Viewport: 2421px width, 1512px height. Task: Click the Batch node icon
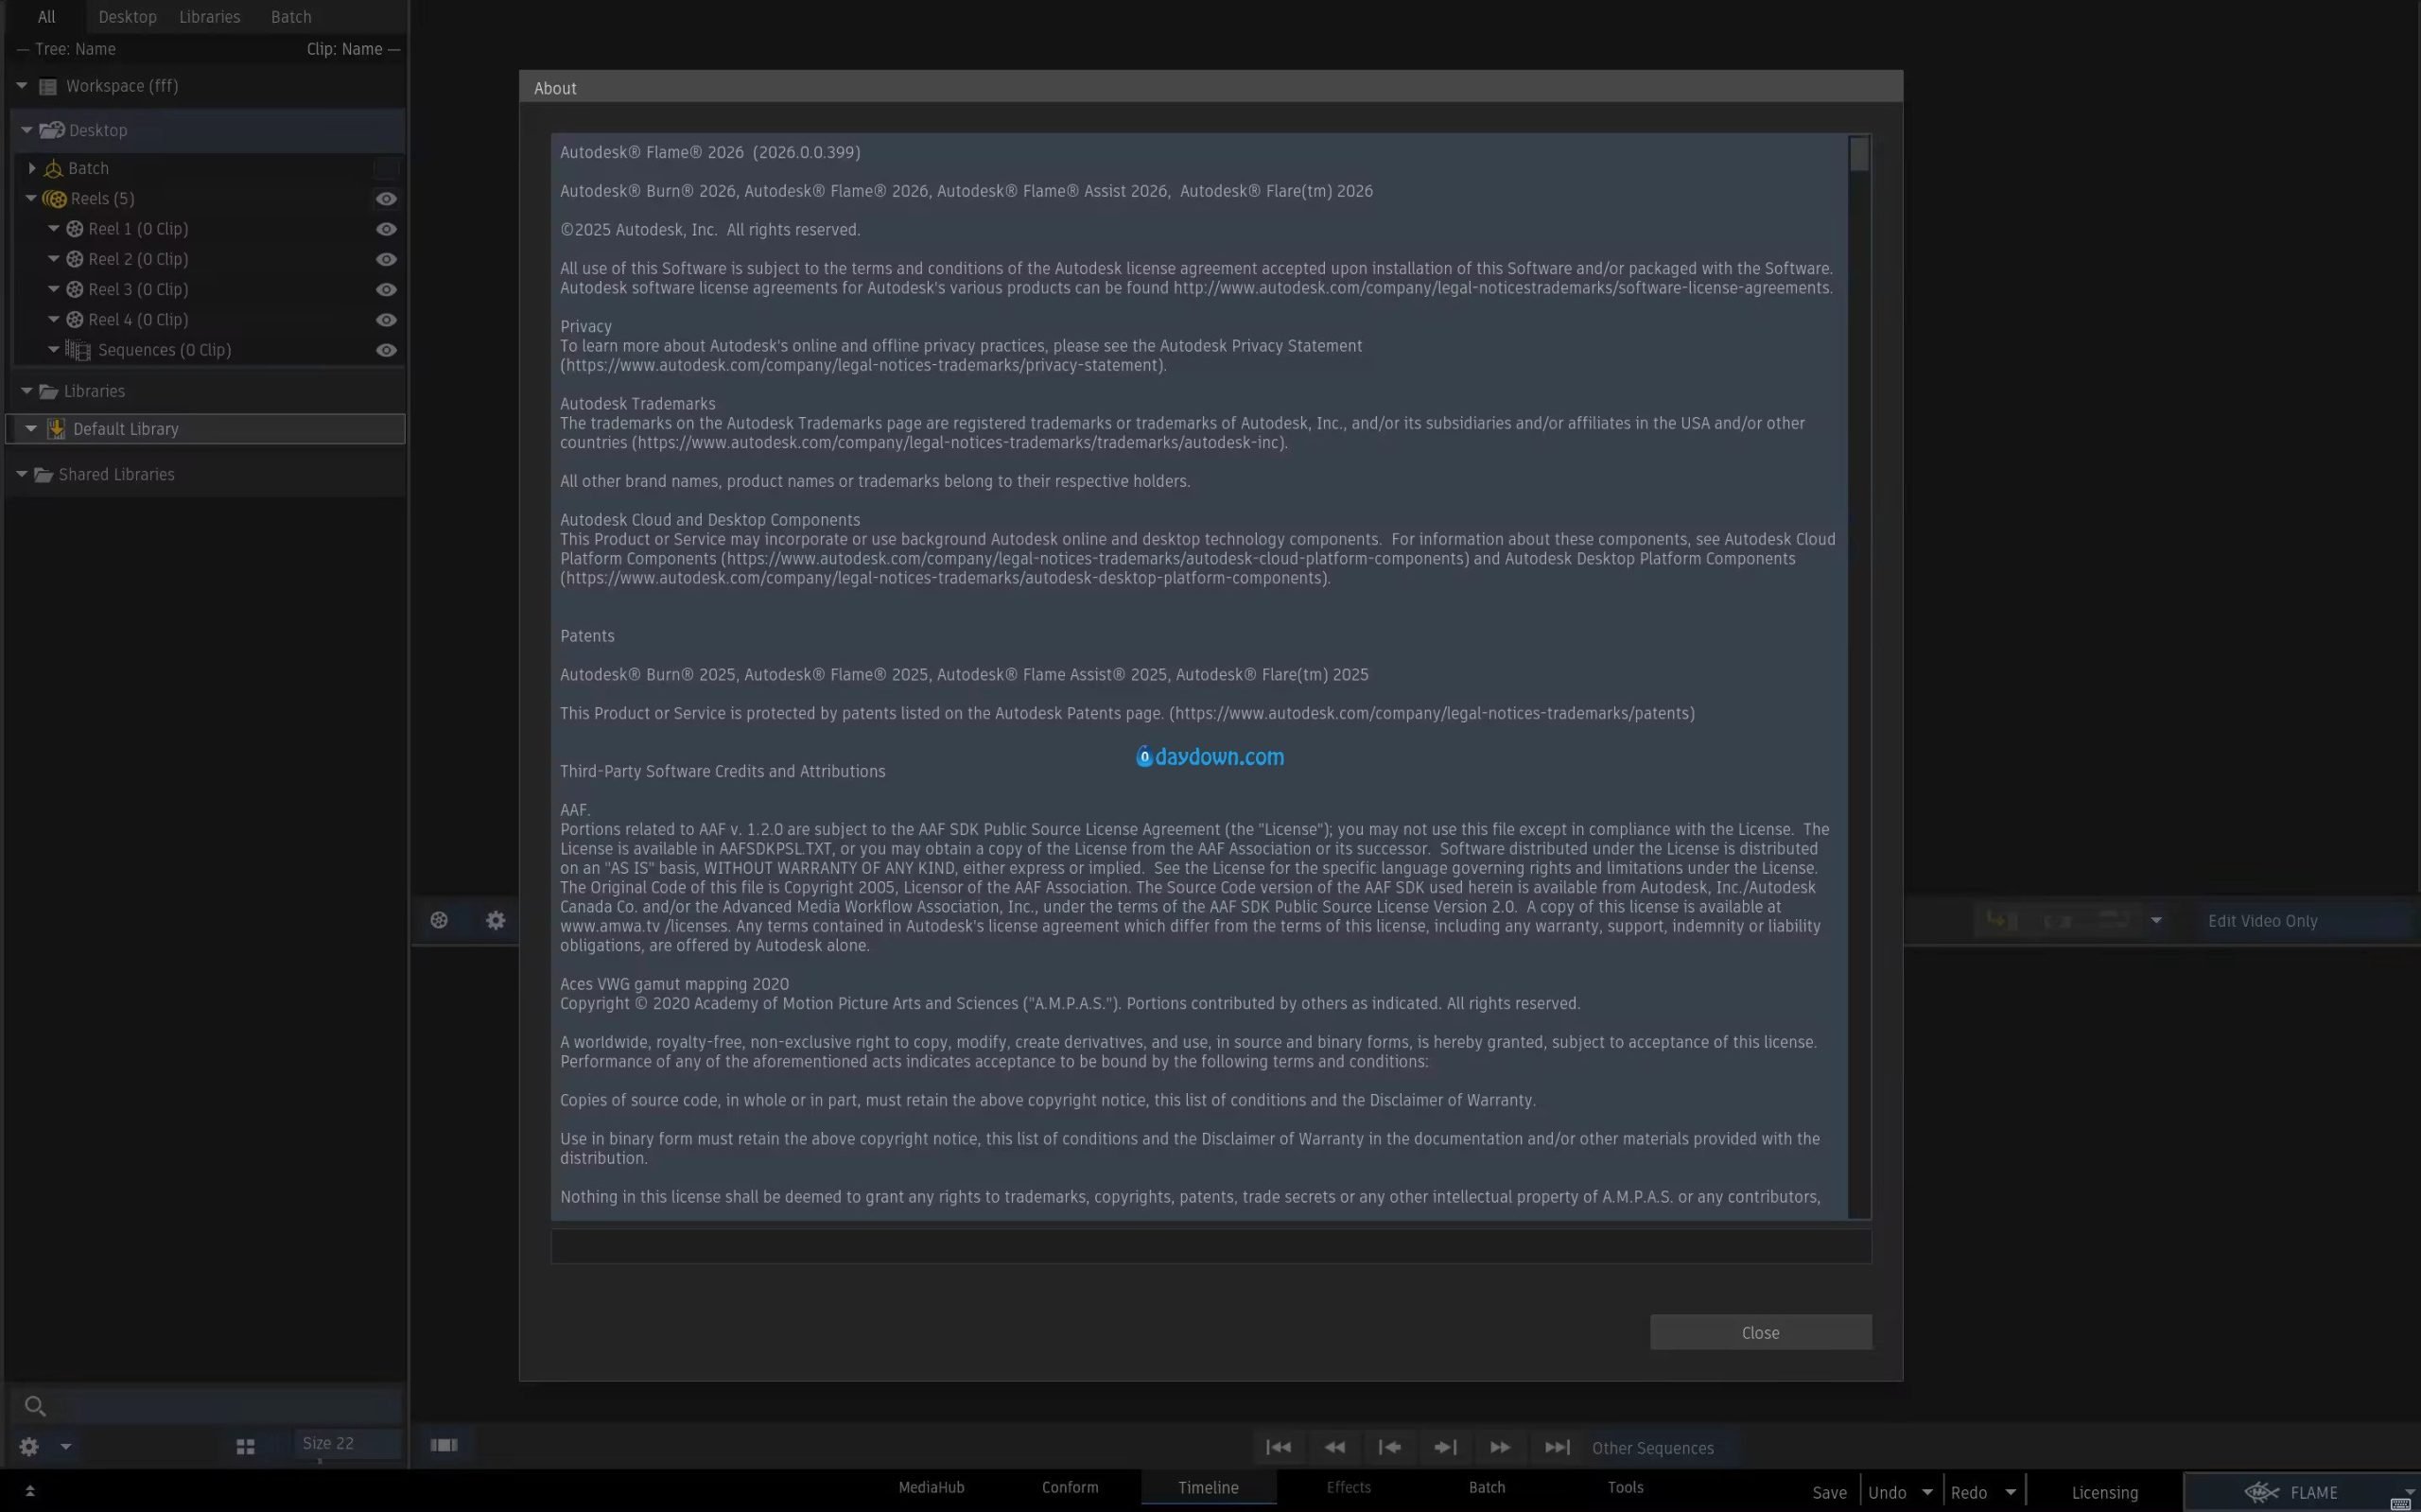tap(53, 169)
